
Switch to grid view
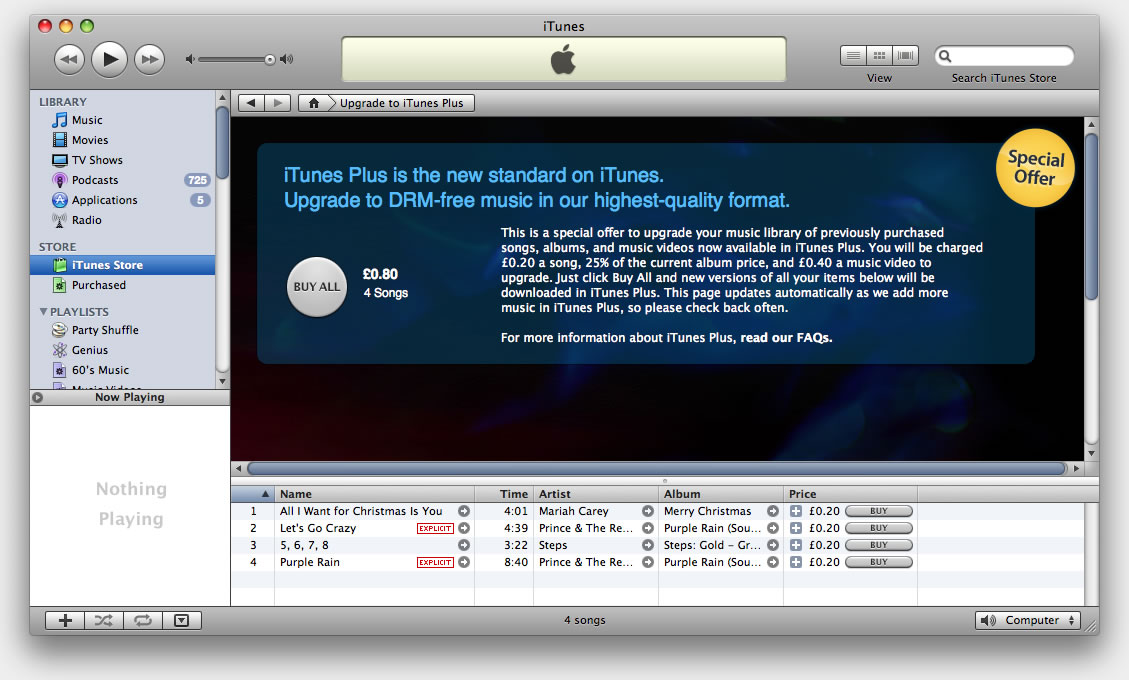pyautogui.click(x=879, y=55)
